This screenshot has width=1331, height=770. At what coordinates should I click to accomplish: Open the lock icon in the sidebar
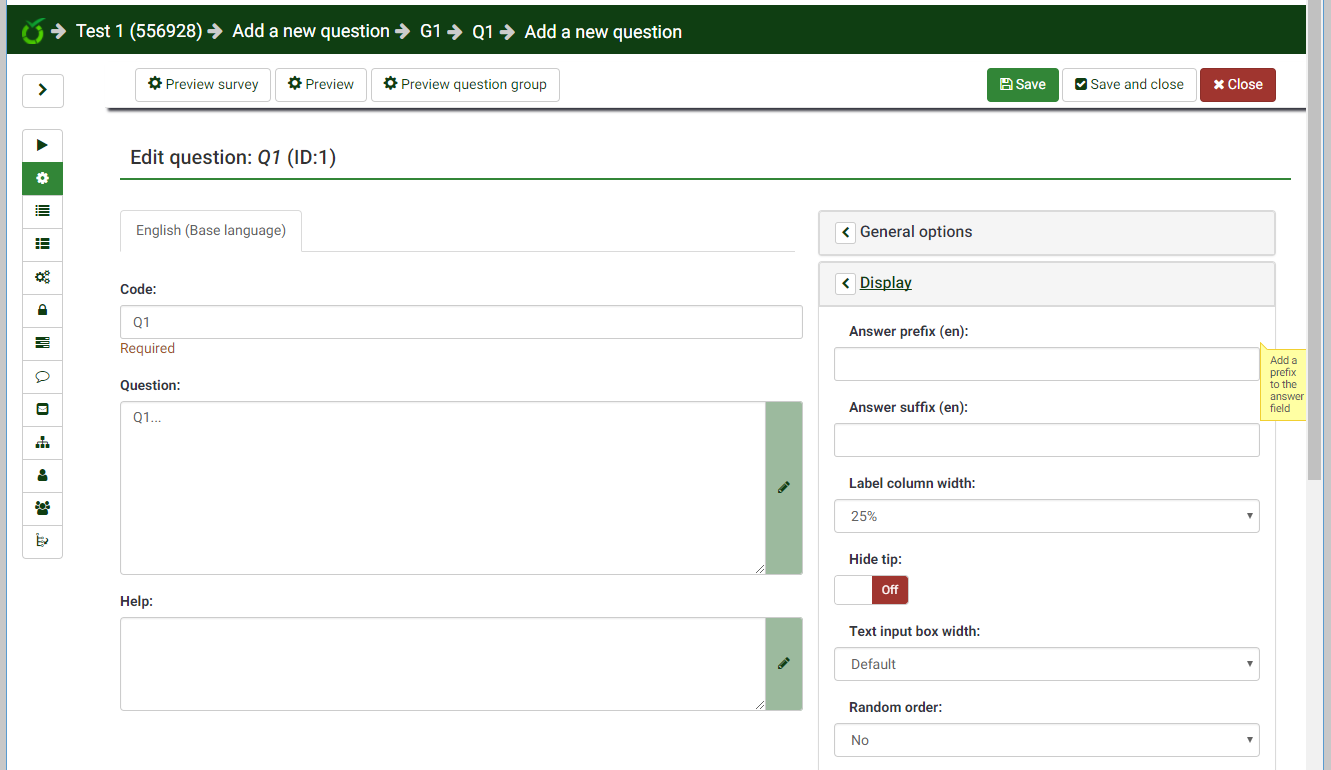pyautogui.click(x=42, y=310)
